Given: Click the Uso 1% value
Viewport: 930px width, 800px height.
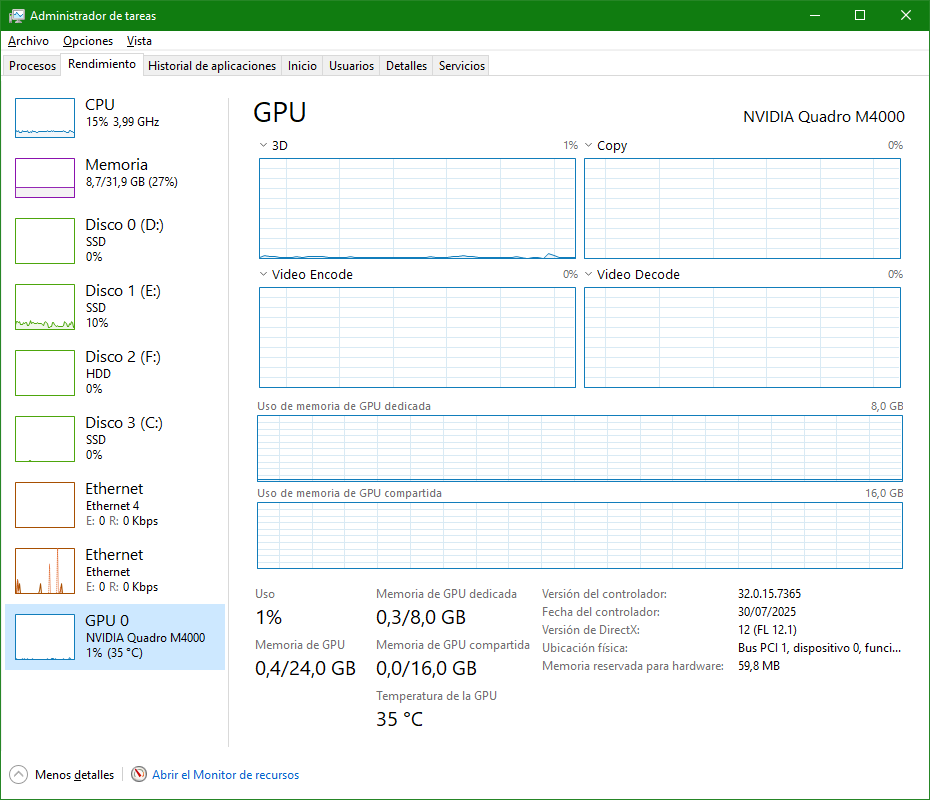Looking at the screenshot, I should click(x=269, y=617).
